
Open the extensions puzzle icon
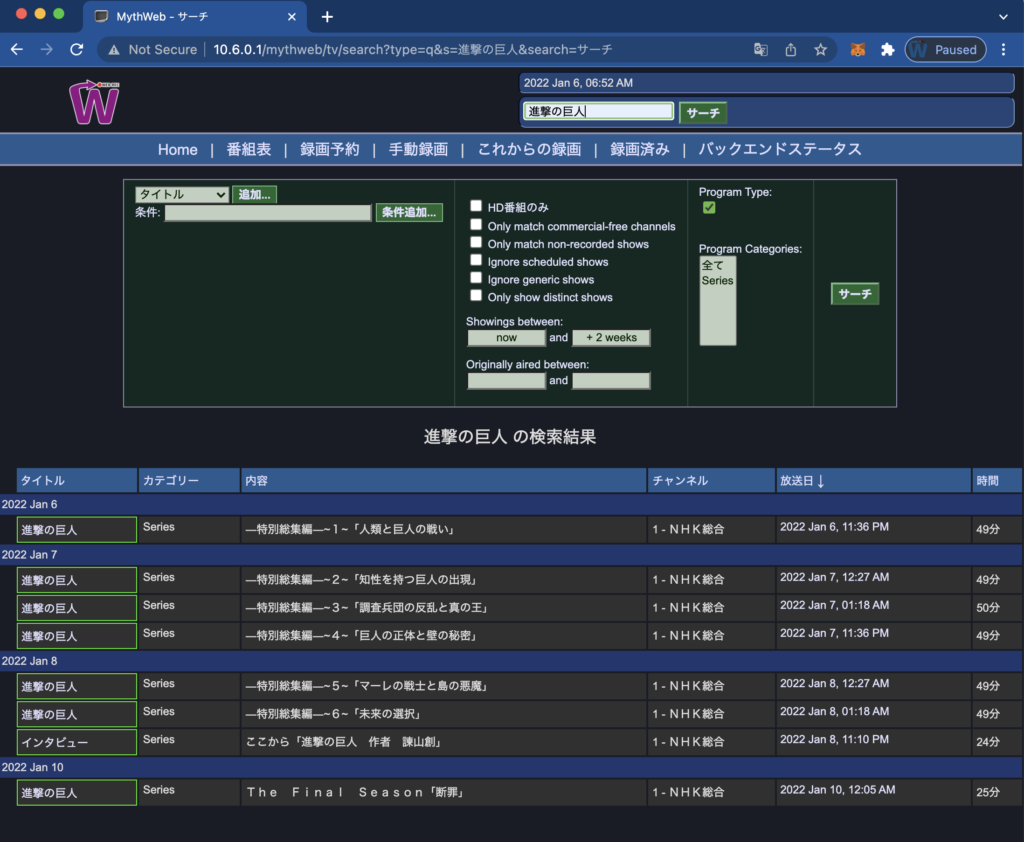[886, 49]
